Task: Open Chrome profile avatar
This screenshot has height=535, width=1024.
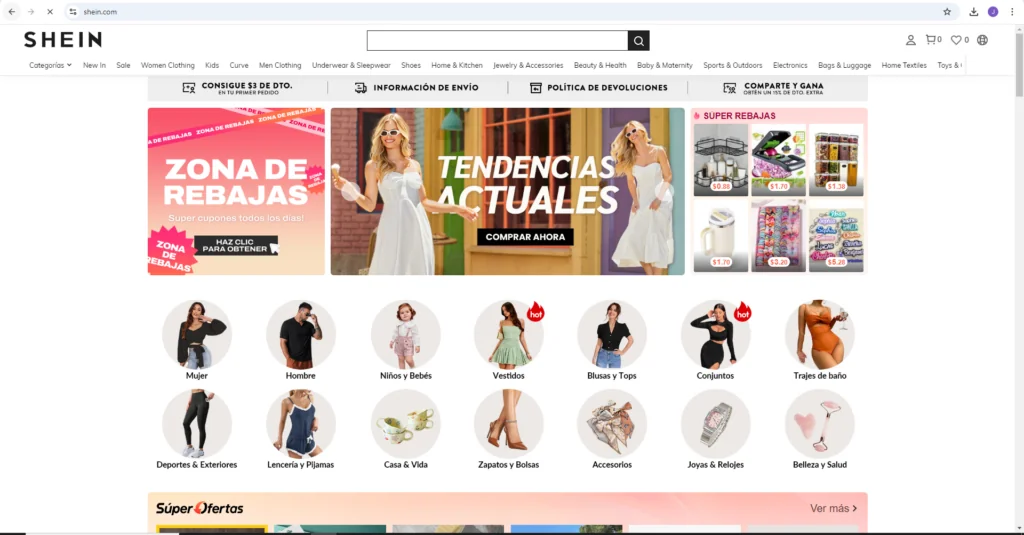Action: click(x=993, y=12)
